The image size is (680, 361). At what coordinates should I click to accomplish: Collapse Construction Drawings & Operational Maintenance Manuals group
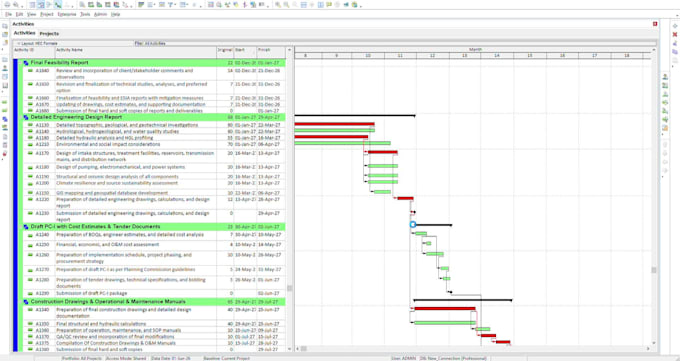tap(21, 302)
